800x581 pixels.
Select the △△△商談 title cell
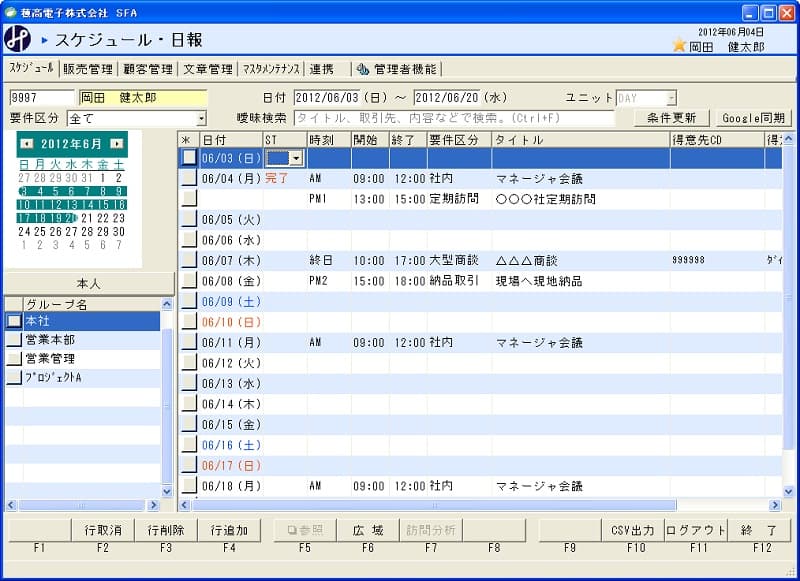(581, 260)
